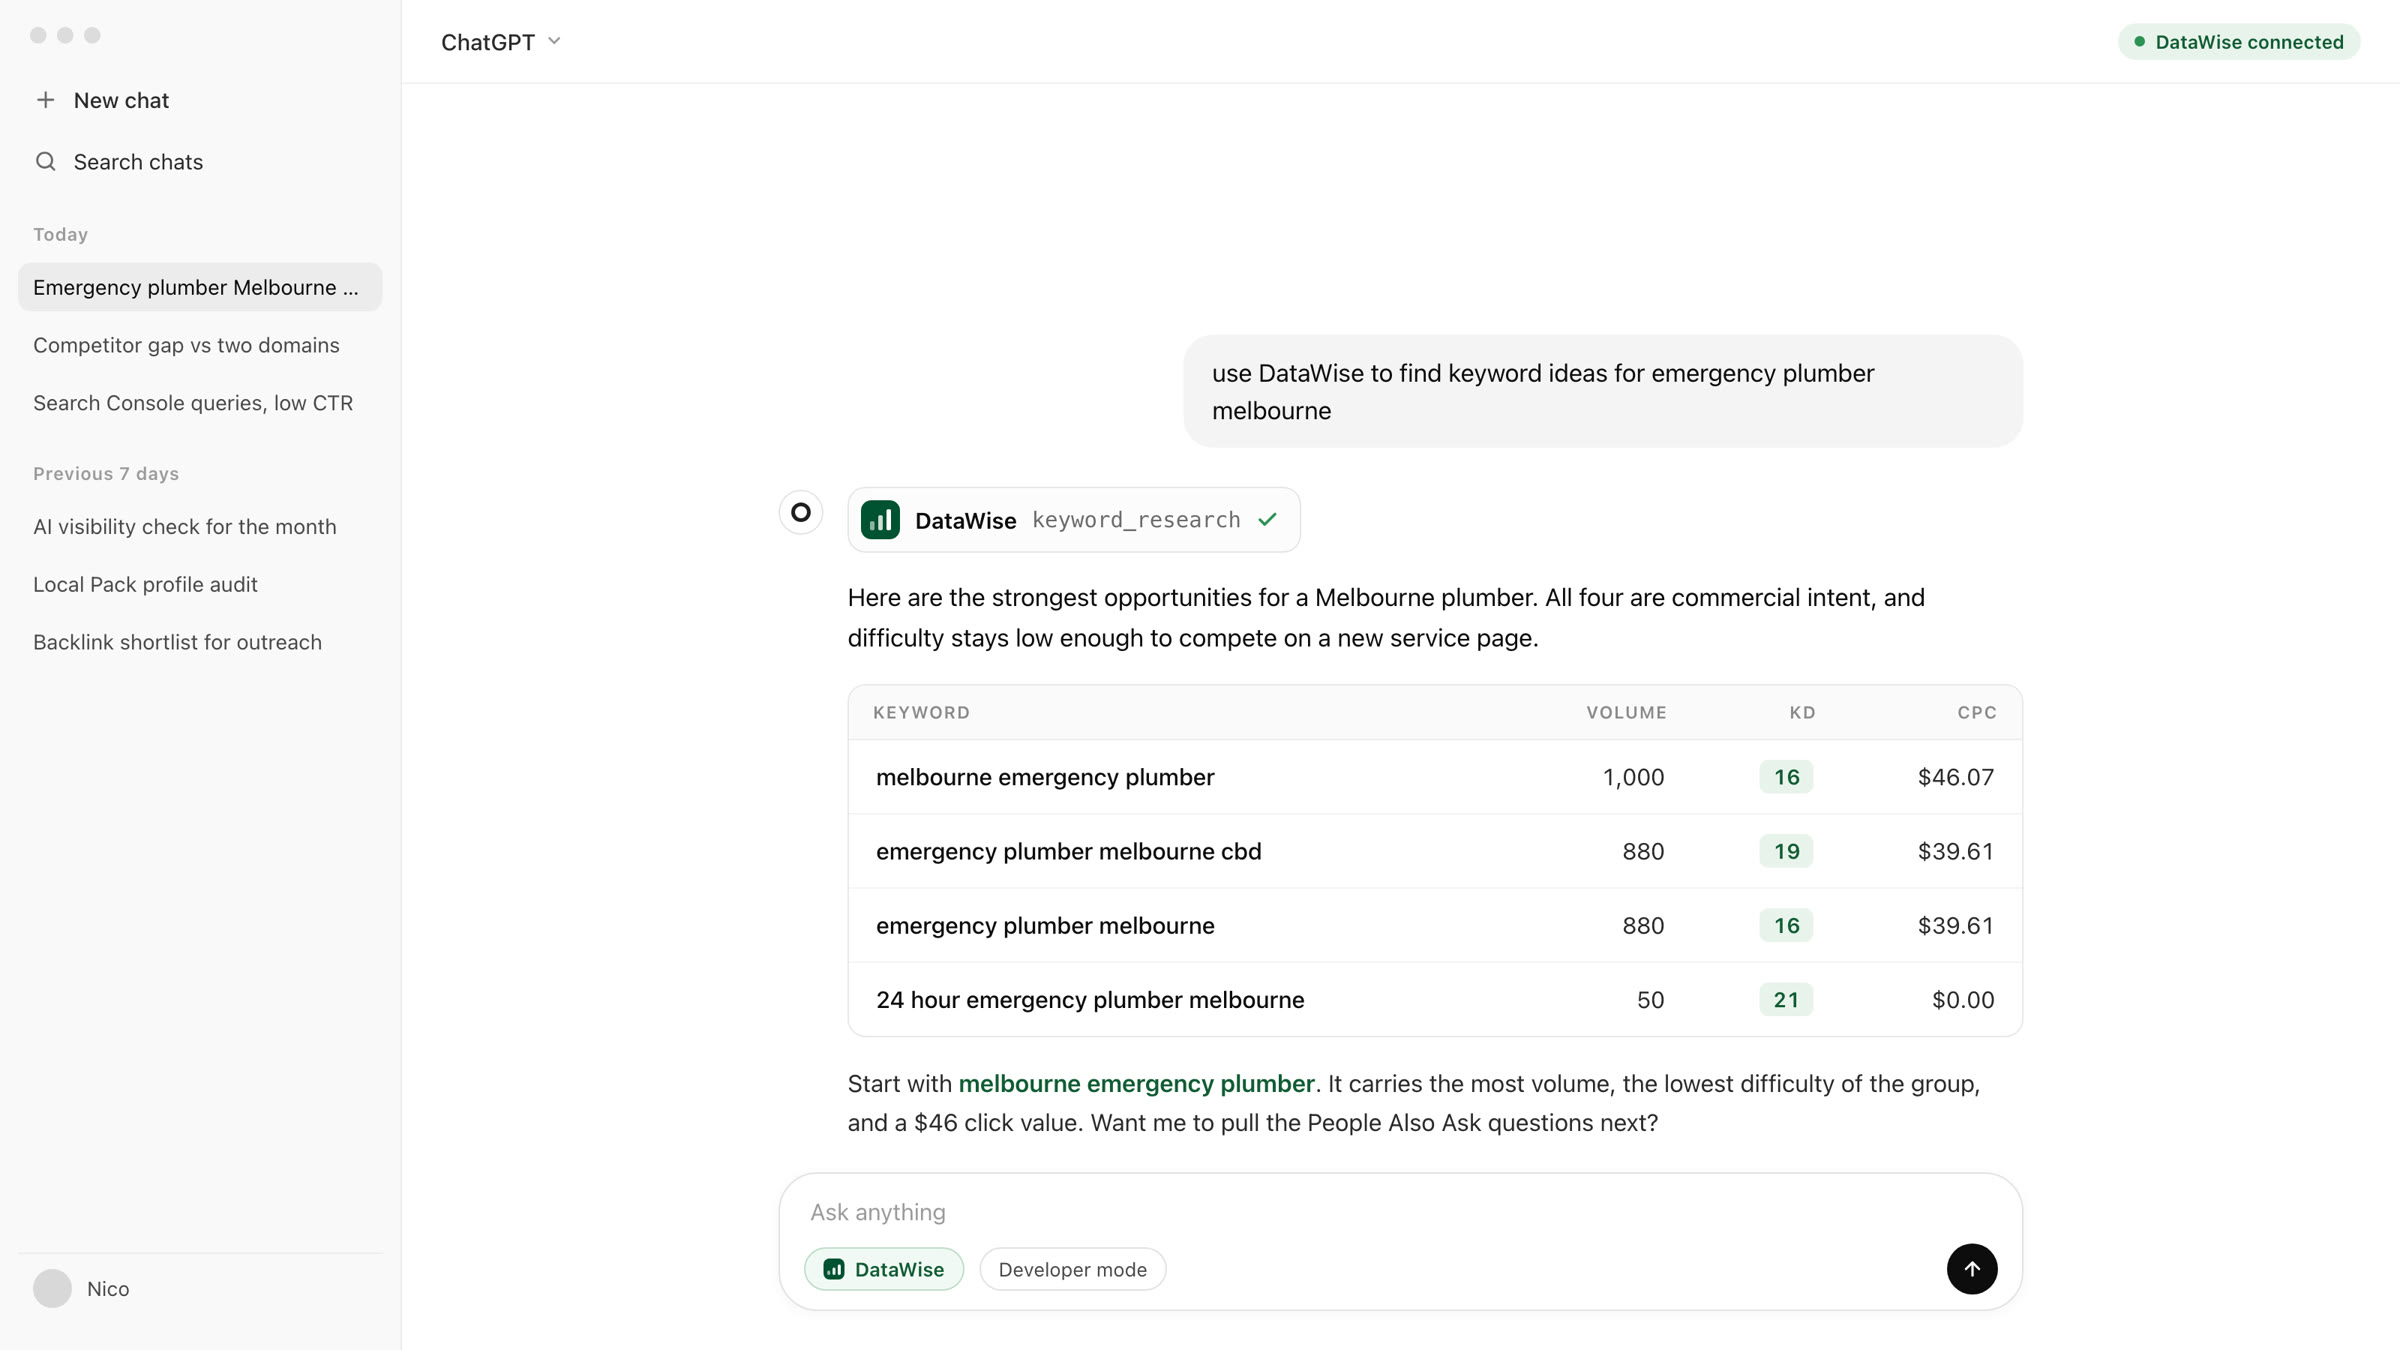Image resolution: width=2400 pixels, height=1350 pixels.
Task: Select 24 hour emergency plumber melbourne keyword
Action: (1090, 999)
